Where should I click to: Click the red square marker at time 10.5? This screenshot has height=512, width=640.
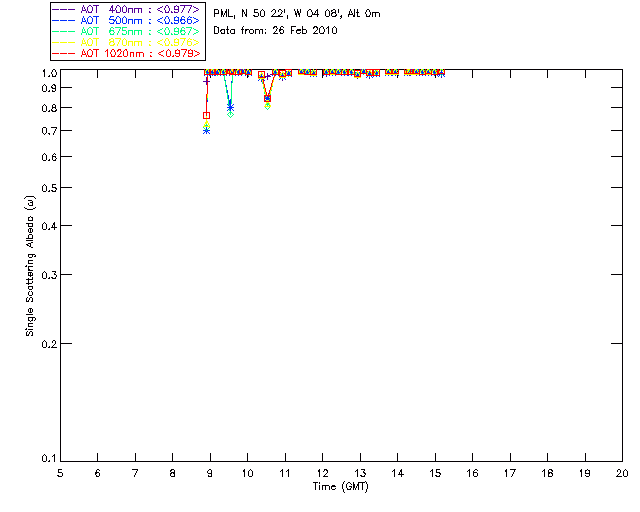coord(267,98)
